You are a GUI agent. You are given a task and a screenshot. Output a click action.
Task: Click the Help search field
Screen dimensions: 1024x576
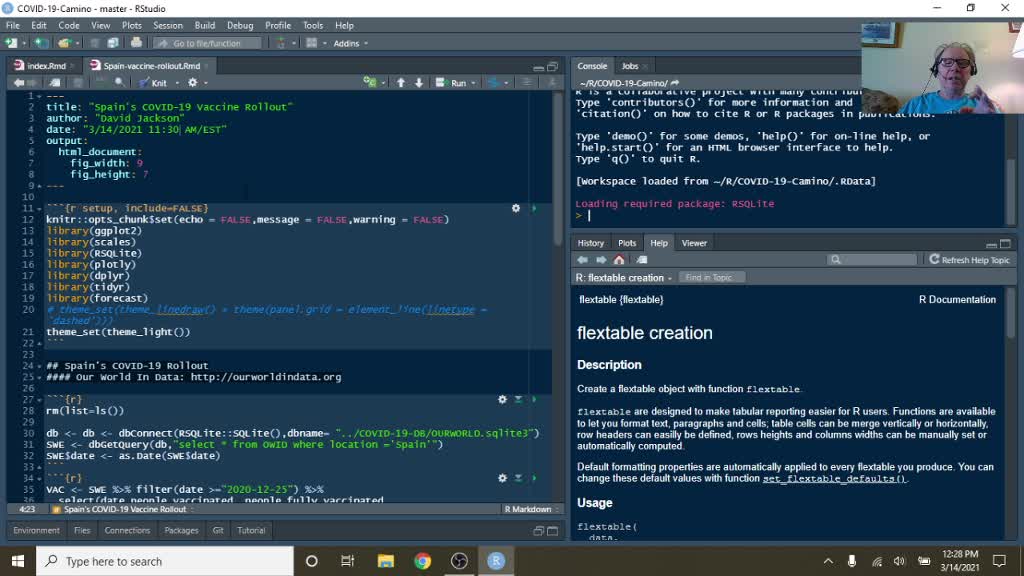(x=872, y=260)
